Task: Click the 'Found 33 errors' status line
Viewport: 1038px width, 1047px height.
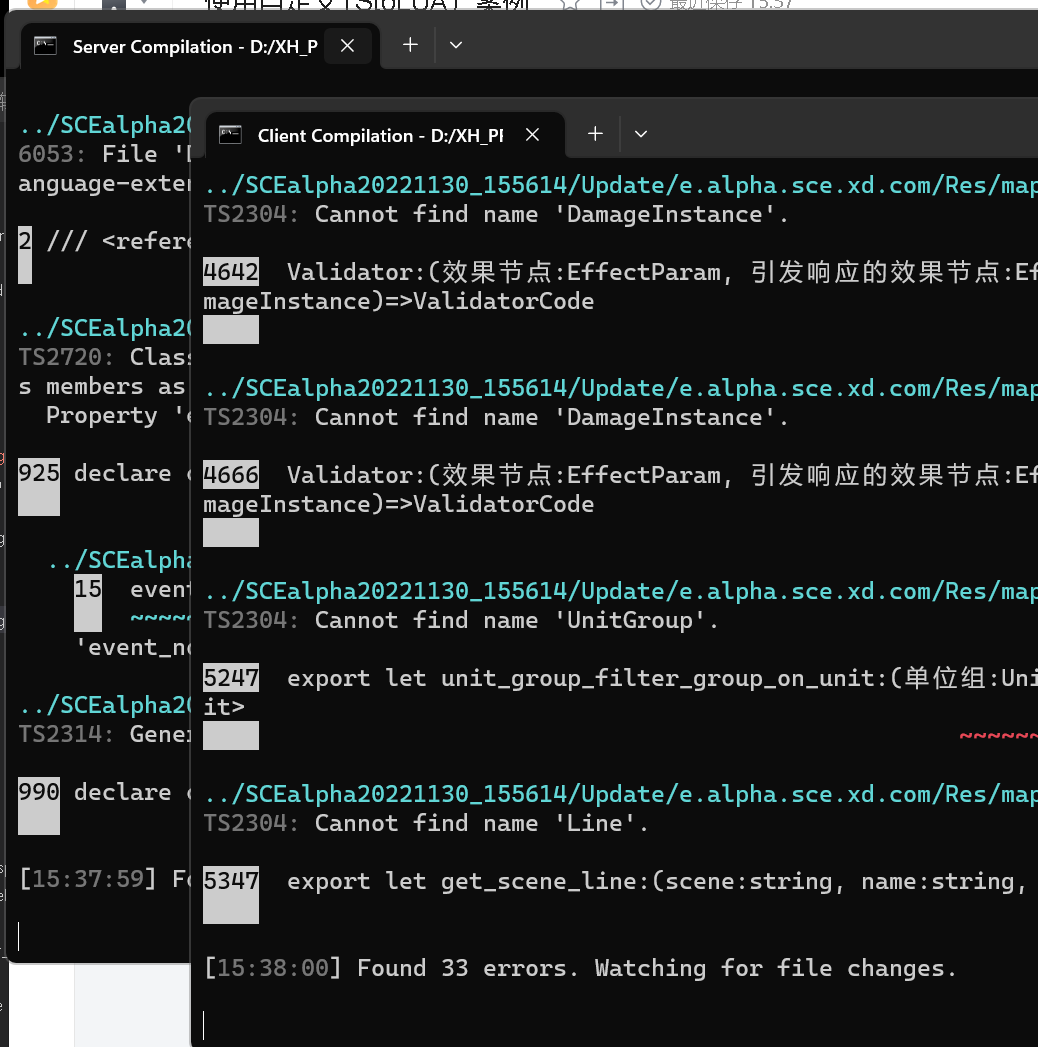Action: [580, 968]
